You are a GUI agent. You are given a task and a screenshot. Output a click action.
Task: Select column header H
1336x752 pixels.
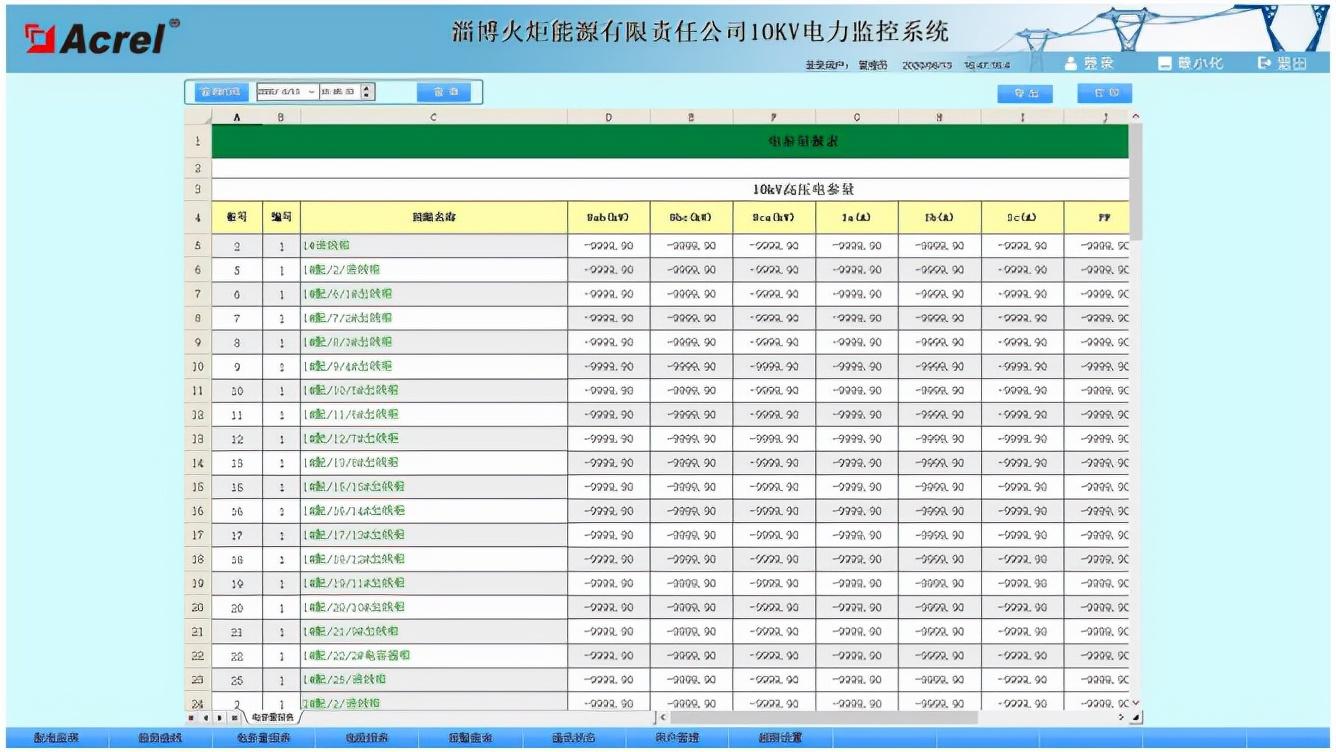point(940,117)
